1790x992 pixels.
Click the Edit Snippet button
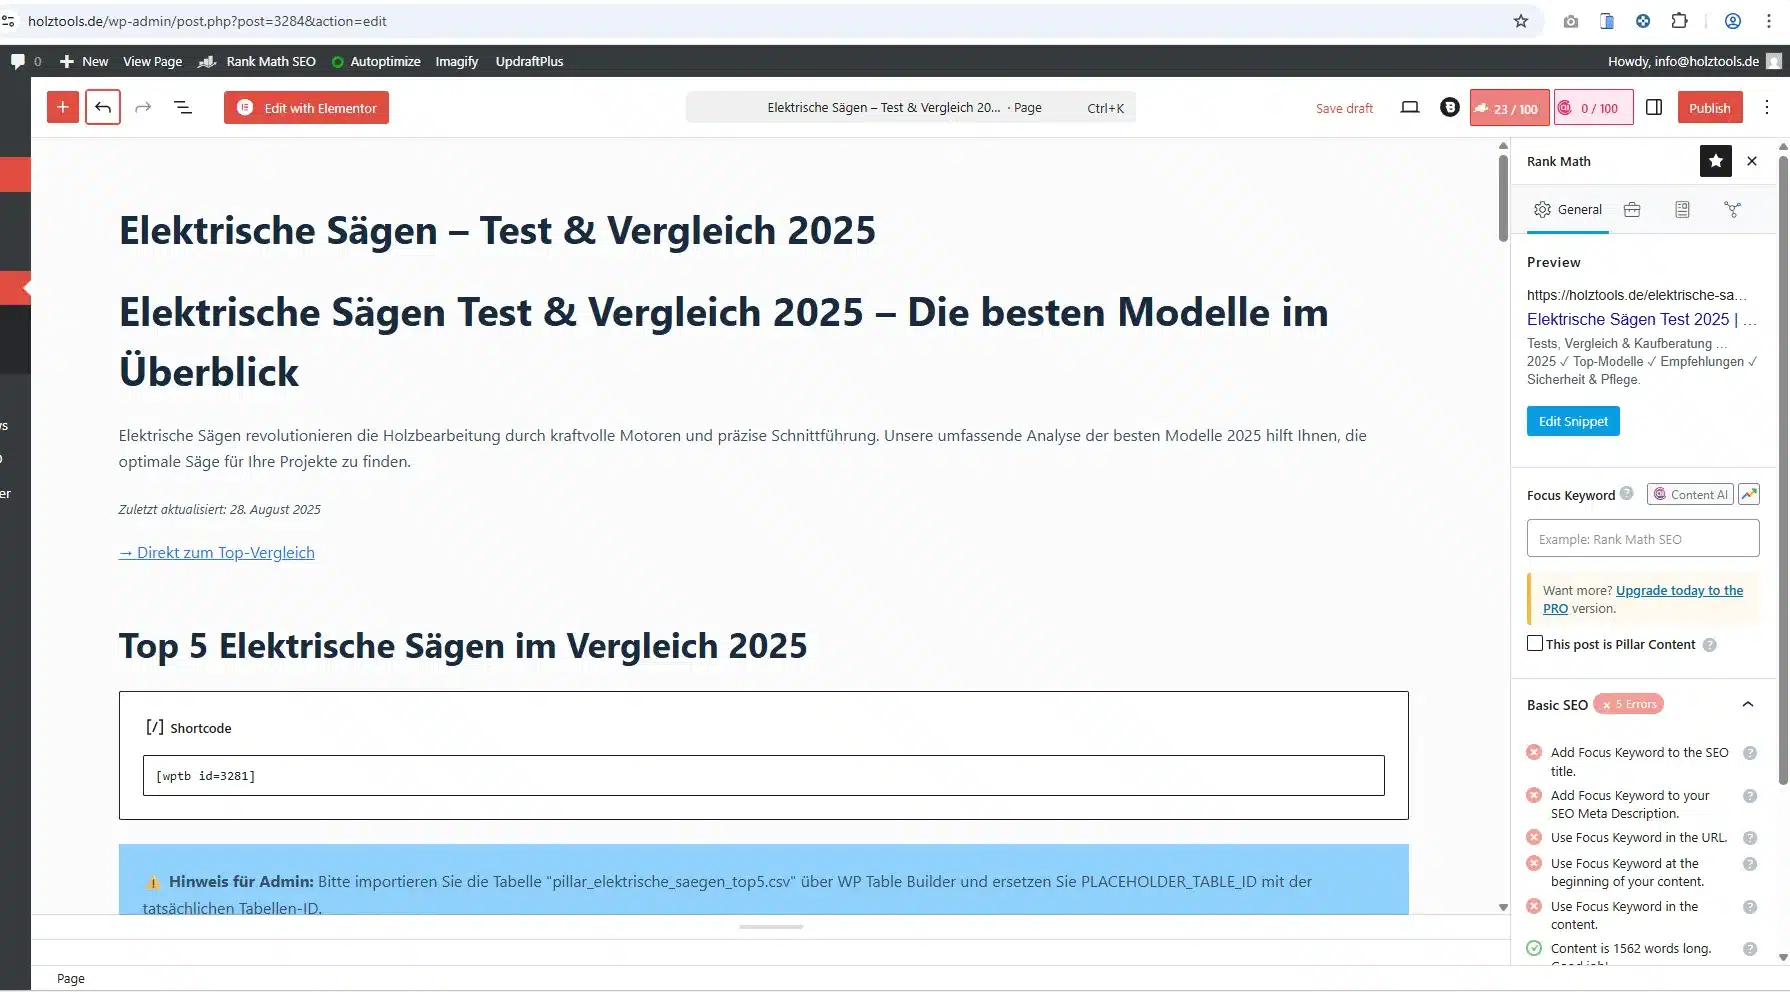point(1572,420)
